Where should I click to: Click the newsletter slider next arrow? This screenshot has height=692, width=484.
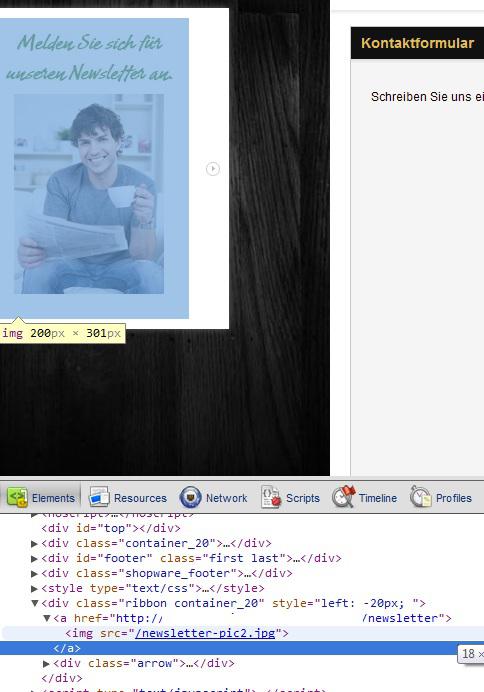tap(213, 169)
